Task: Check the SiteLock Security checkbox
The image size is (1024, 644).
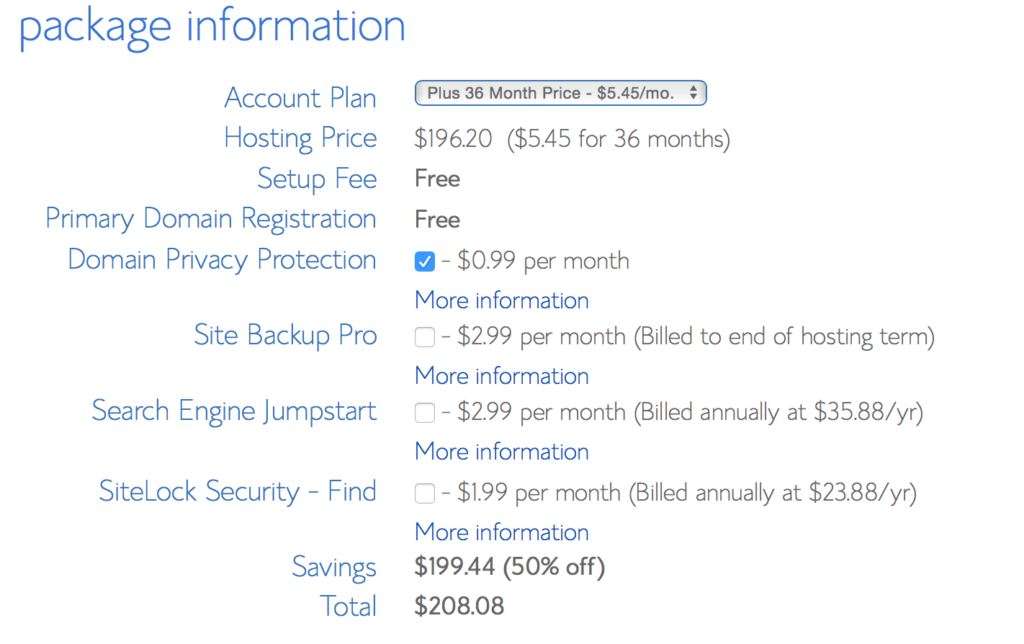Action: coord(424,493)
